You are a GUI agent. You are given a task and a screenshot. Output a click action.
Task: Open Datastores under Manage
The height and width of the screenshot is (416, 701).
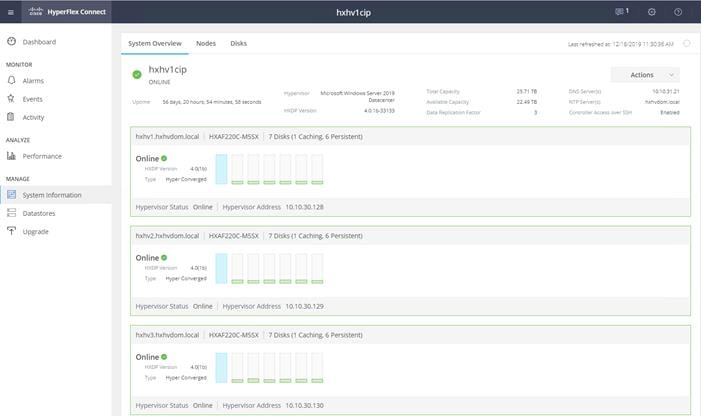pyautogui.click(x=39, y=213)
